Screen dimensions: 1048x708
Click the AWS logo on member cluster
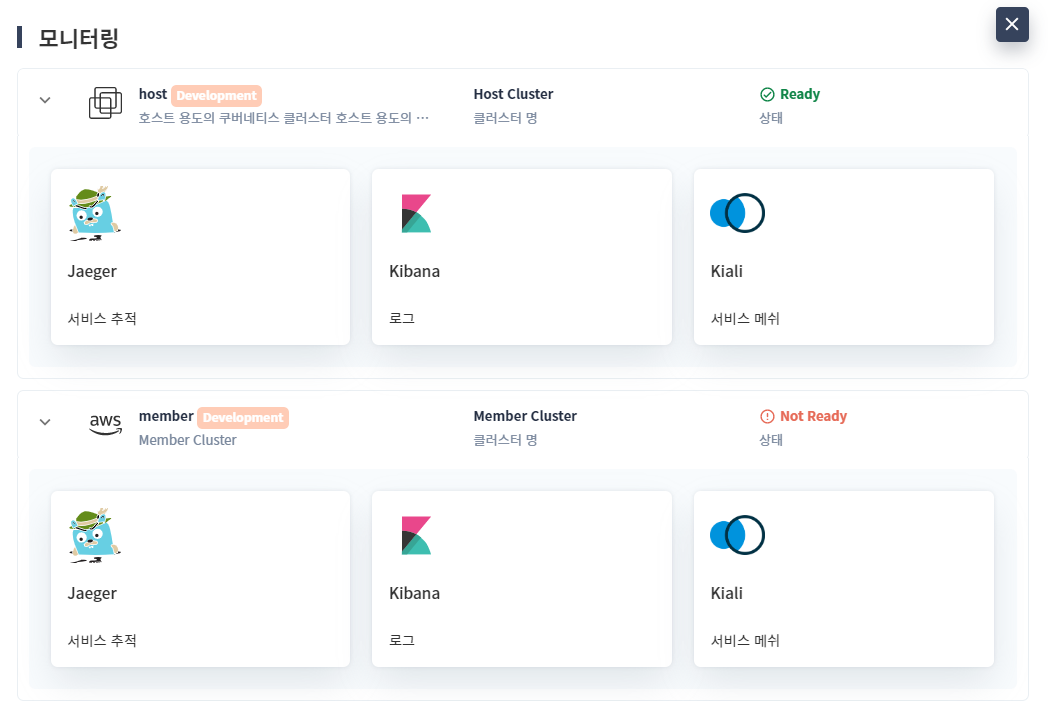(x=106, y=424)
